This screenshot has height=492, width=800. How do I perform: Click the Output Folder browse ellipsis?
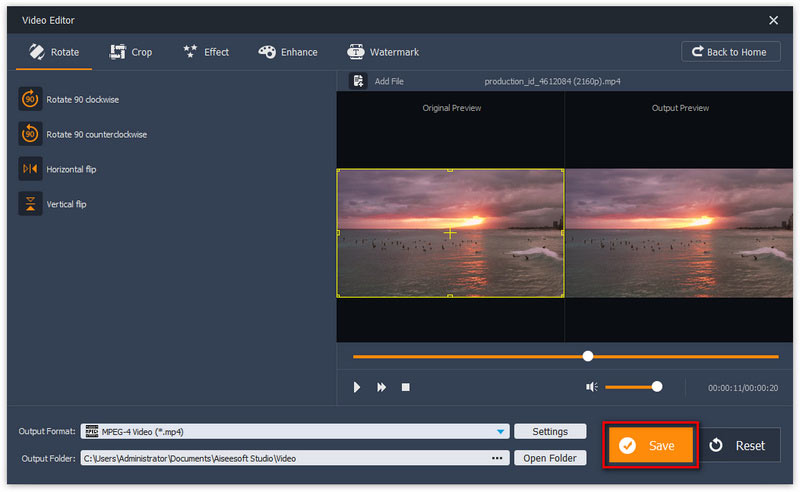497,458
